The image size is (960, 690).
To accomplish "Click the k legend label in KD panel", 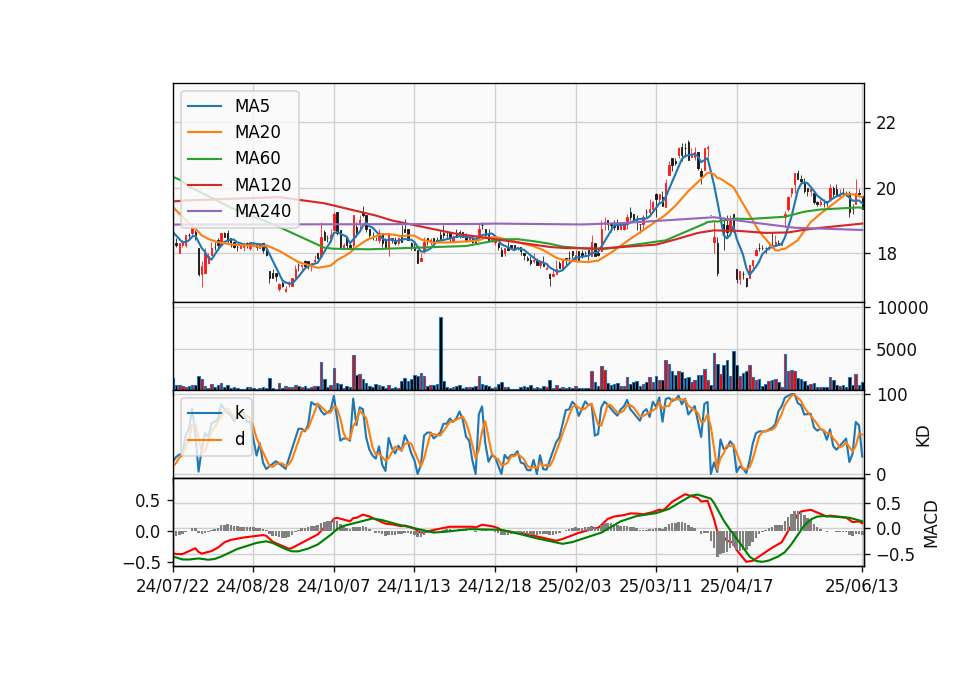I will point(239,413).
